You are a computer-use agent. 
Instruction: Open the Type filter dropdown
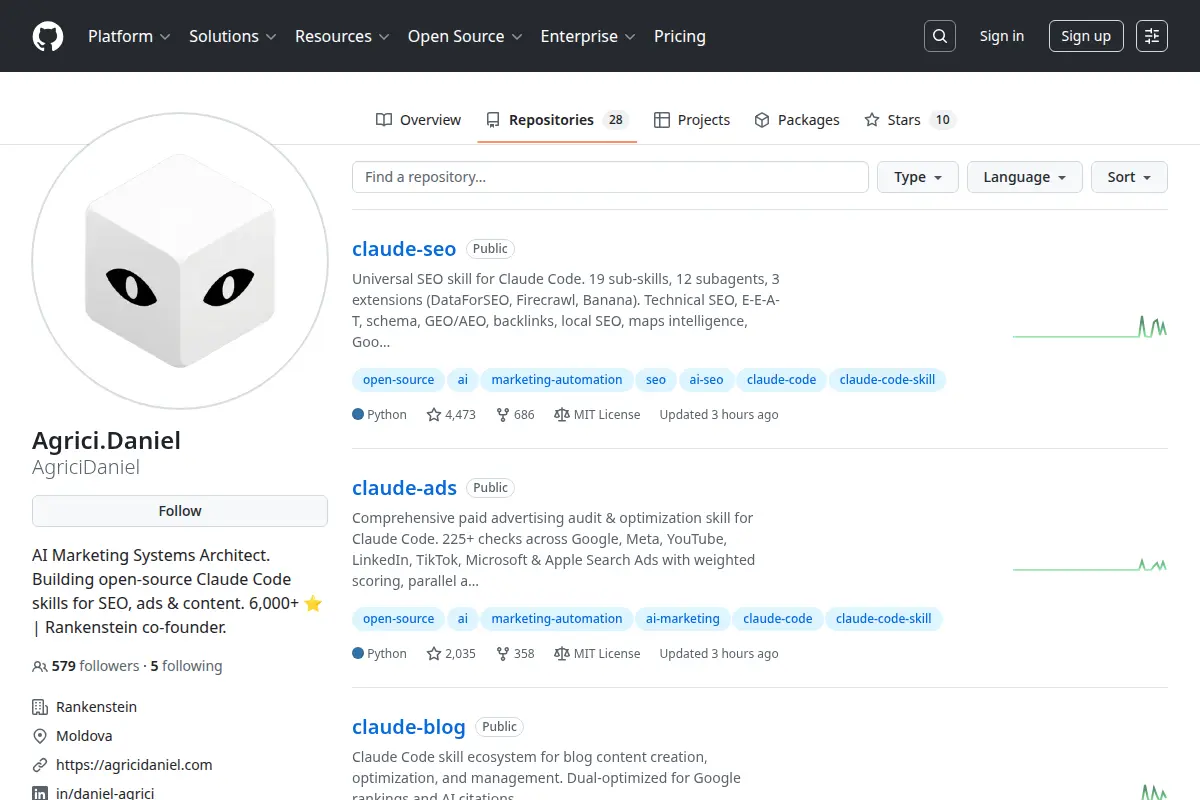[917, 176]
